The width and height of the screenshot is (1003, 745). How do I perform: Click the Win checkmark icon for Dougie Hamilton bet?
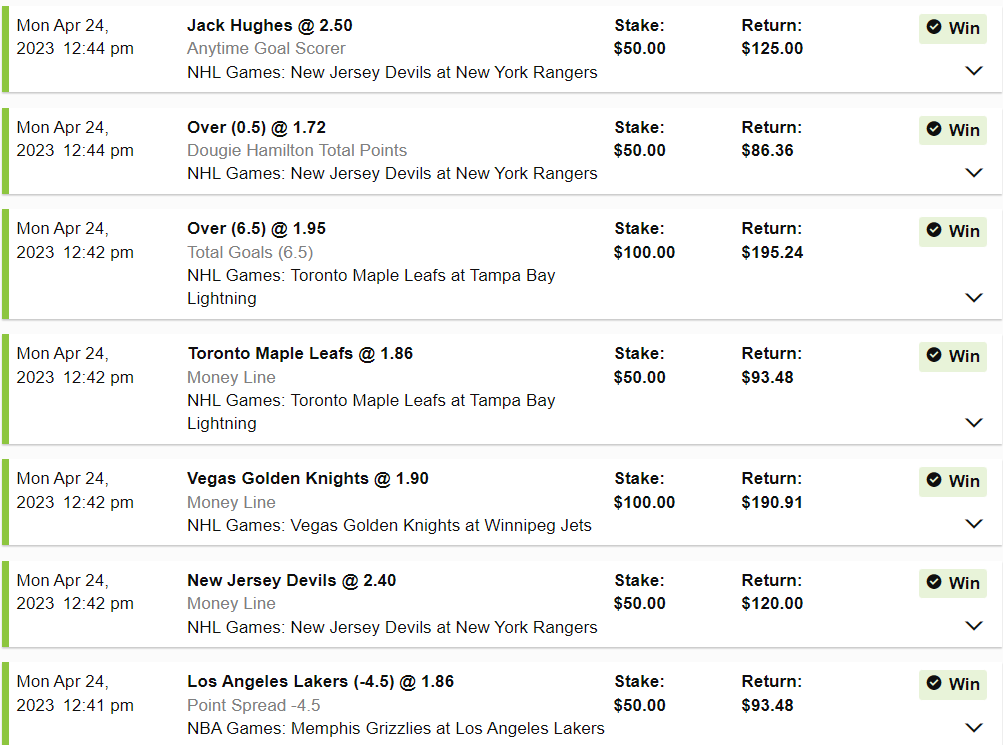tap(934, 129)
